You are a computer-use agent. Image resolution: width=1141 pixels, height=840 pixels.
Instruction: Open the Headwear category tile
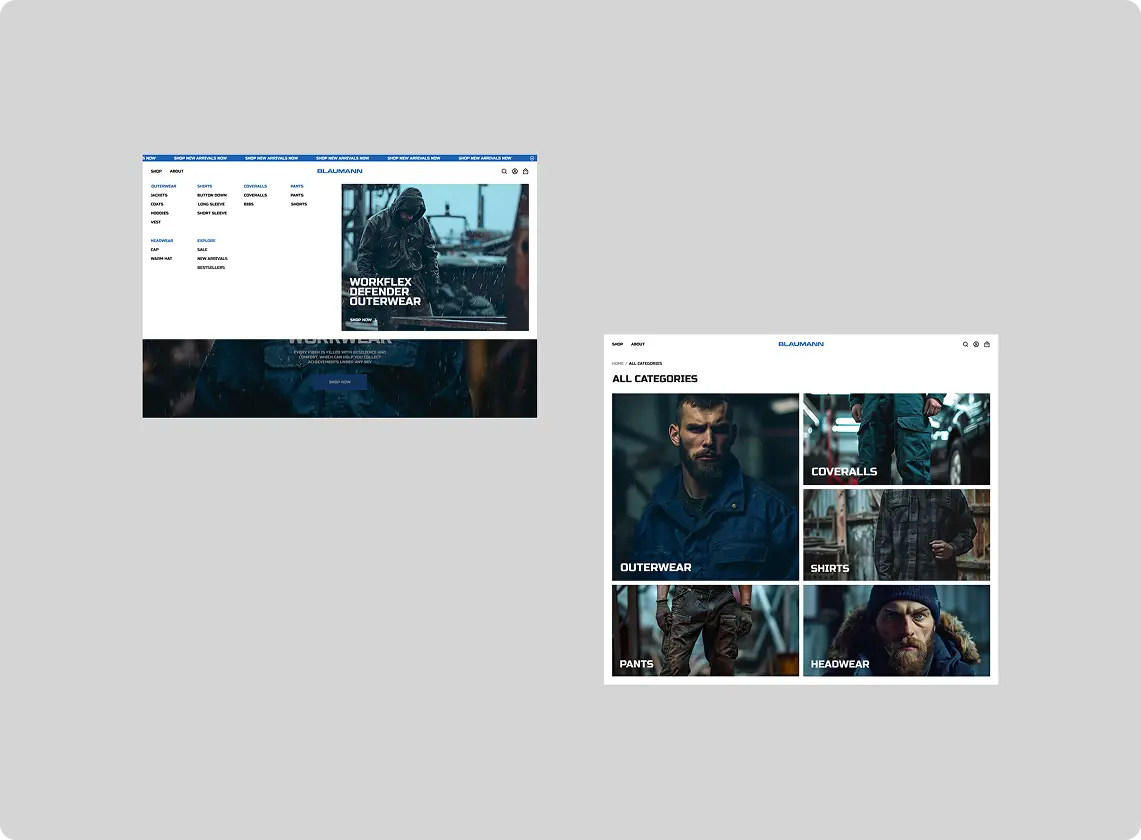[x=896, y=630]
